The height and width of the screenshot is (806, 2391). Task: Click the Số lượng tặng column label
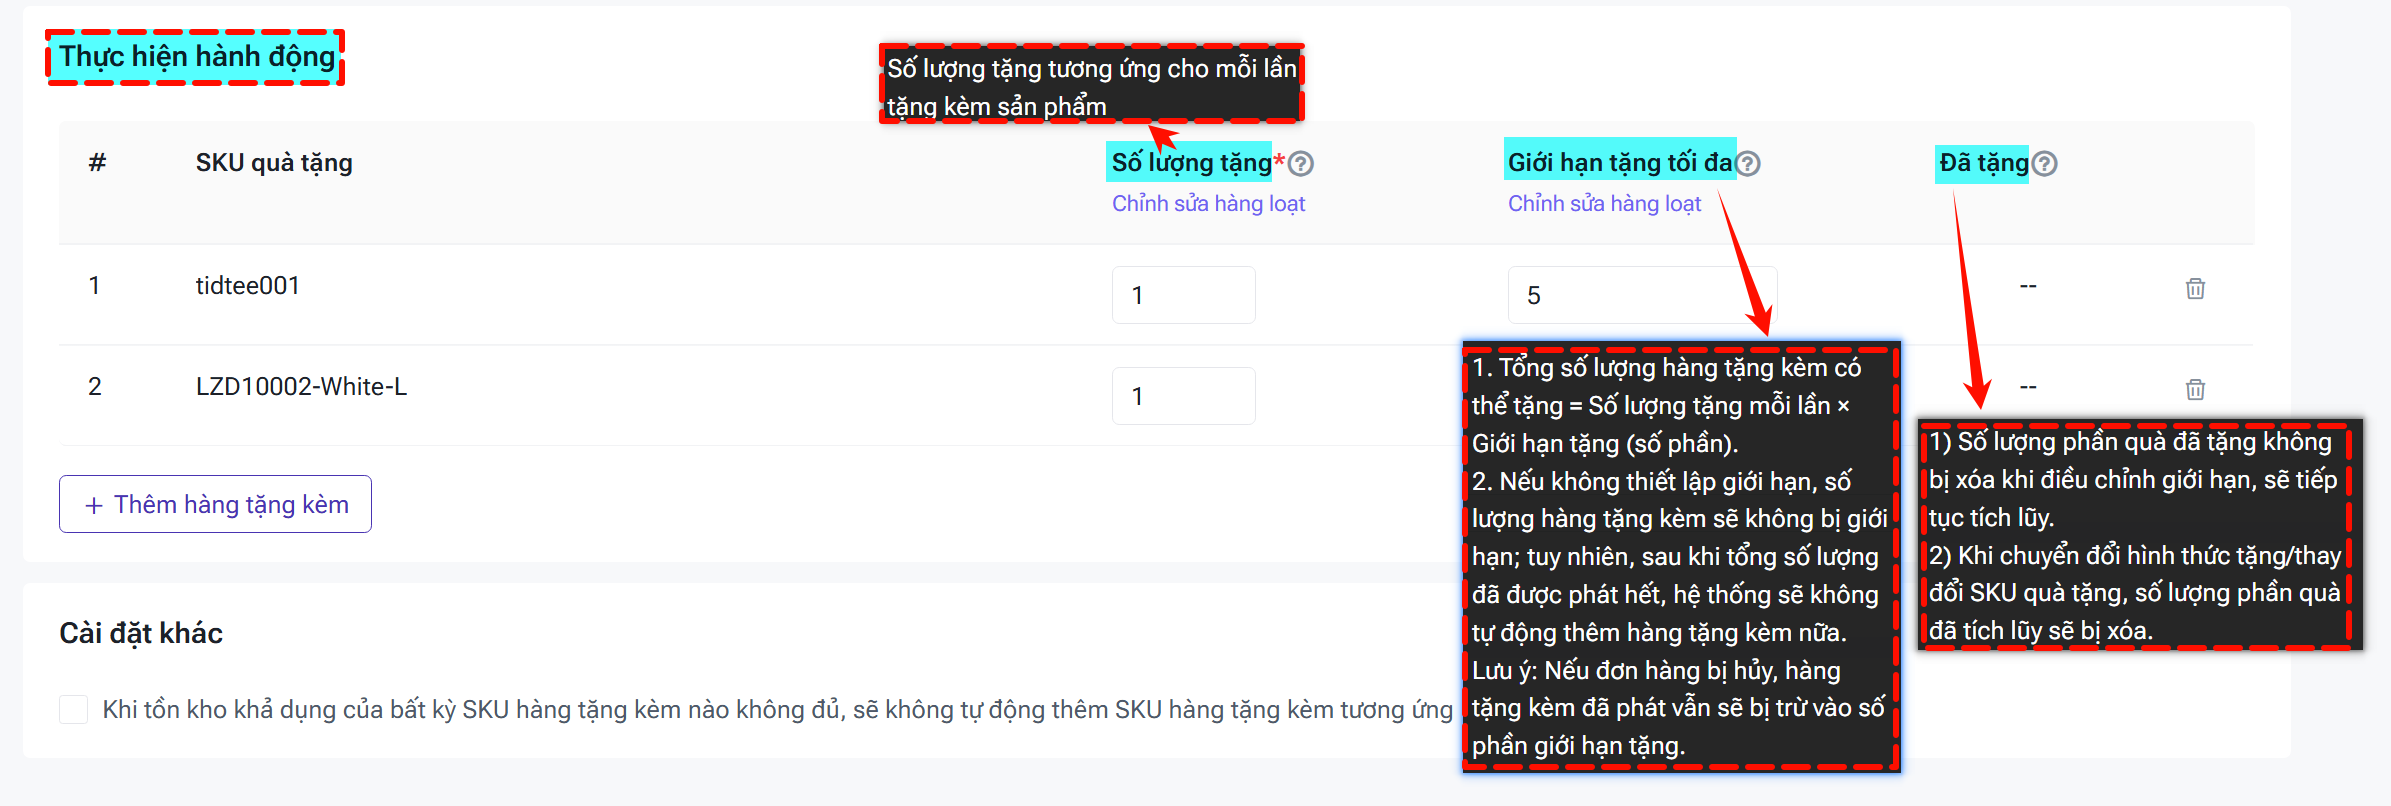(x=1191, y=162)
